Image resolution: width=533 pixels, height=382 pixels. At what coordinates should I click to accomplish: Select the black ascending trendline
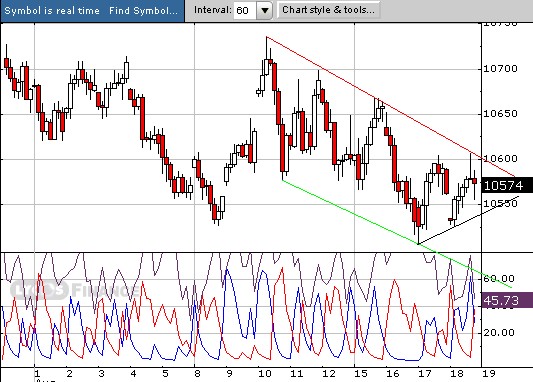coord(469,220)
